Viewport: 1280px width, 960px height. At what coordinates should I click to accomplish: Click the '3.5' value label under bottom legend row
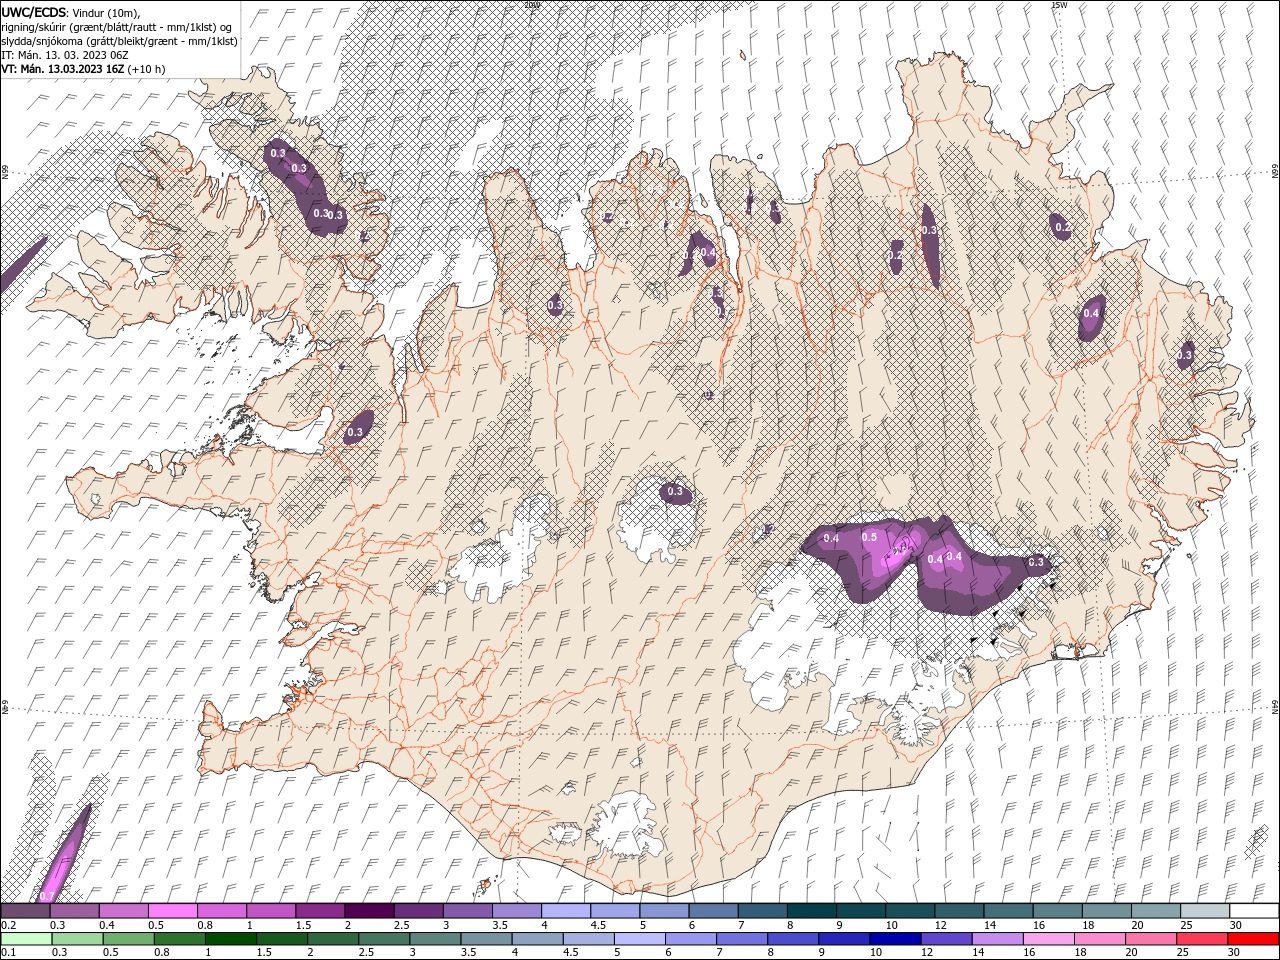pyautogui.click(x=468, y=953)
